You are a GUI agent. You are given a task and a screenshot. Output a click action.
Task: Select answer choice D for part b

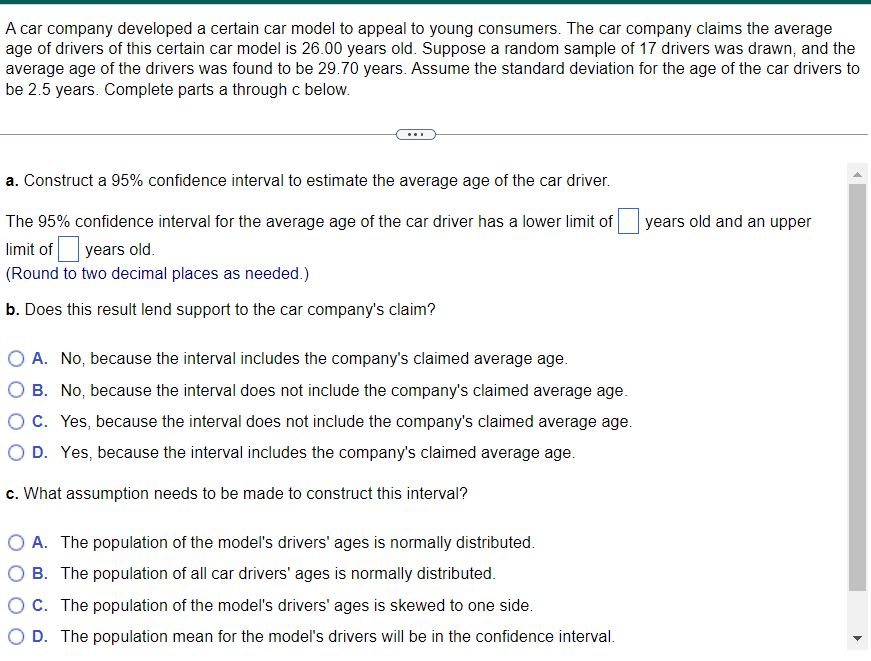click(16, 453)
